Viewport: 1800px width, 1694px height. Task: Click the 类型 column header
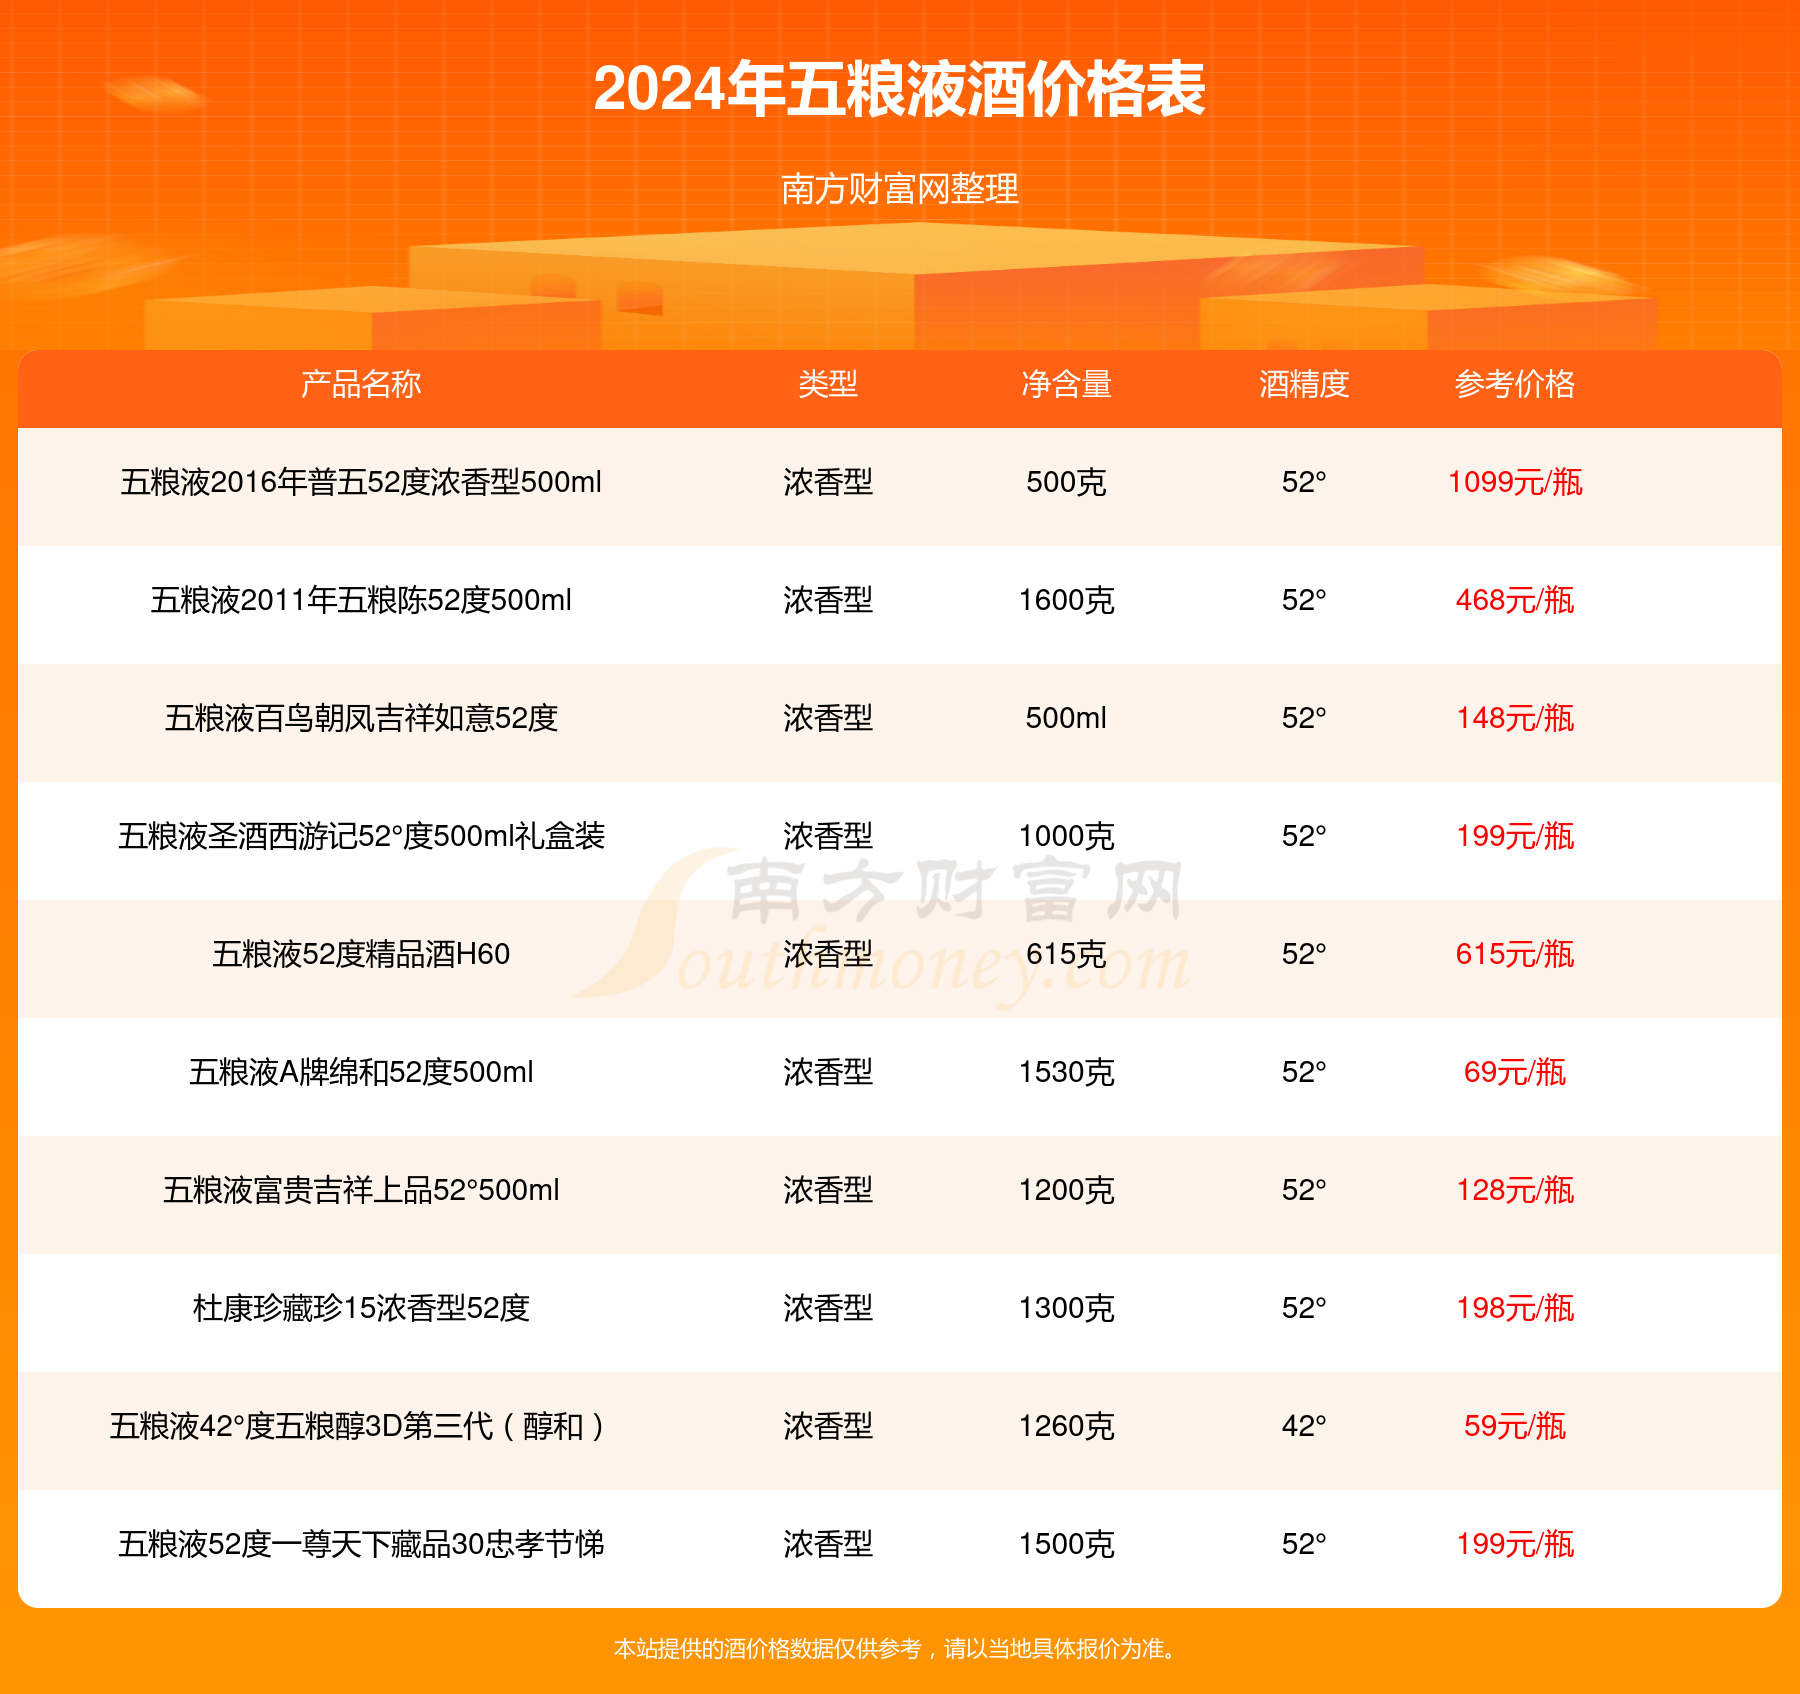point(828,384)
